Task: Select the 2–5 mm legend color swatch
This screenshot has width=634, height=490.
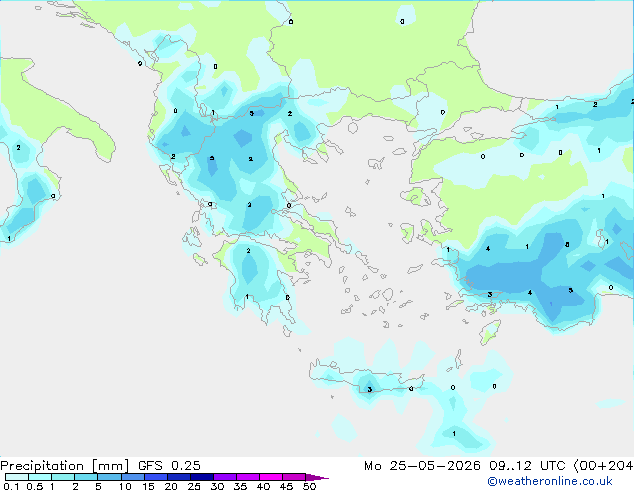Action: [x=86, y=477]
